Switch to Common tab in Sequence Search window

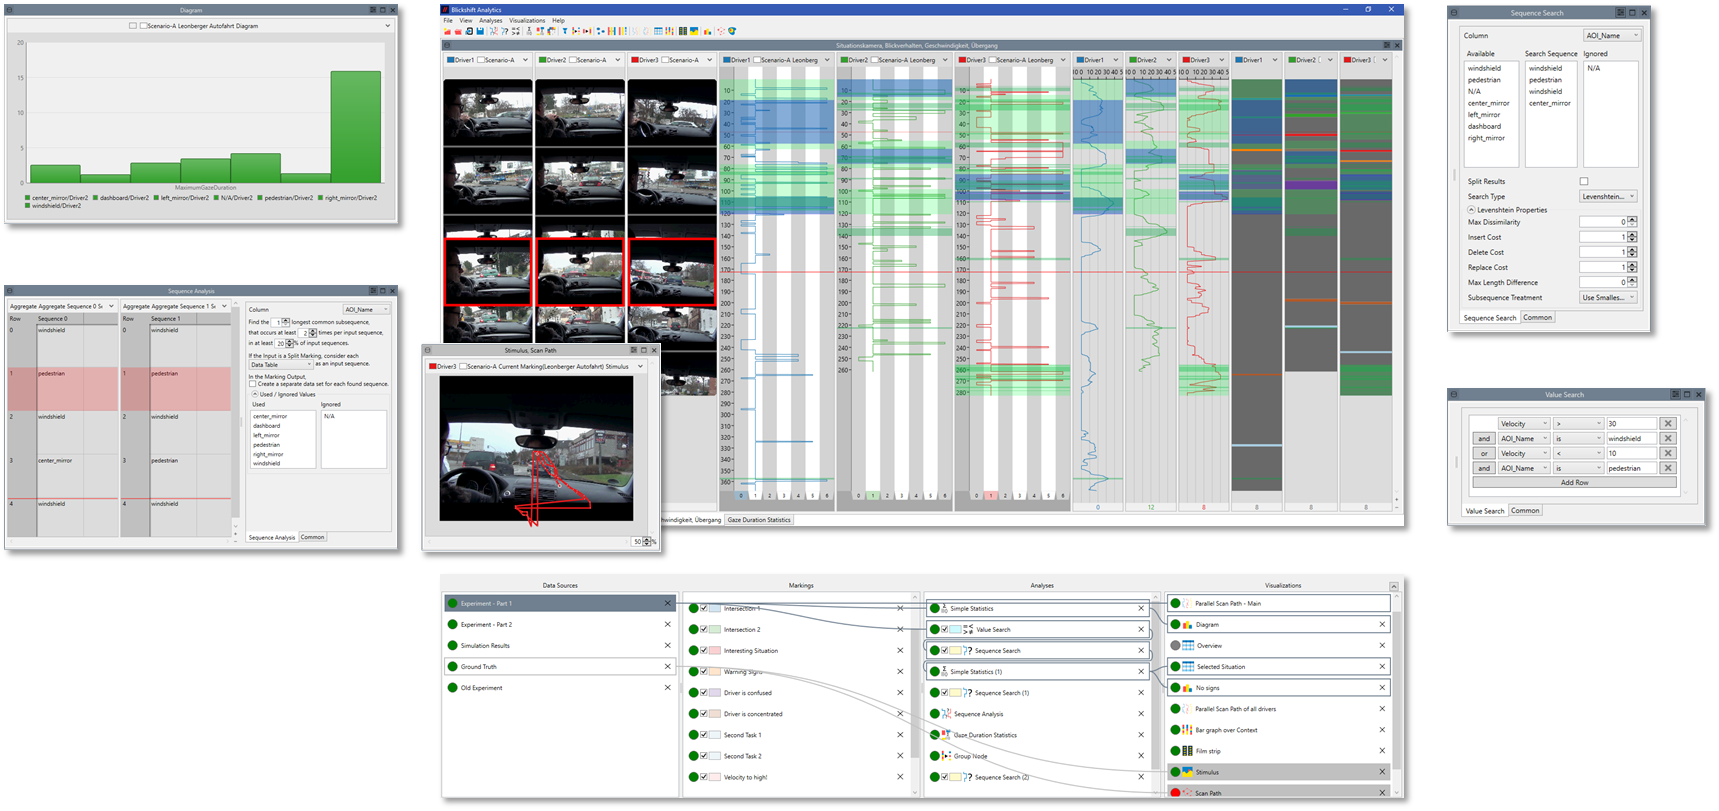[1538, 317]
